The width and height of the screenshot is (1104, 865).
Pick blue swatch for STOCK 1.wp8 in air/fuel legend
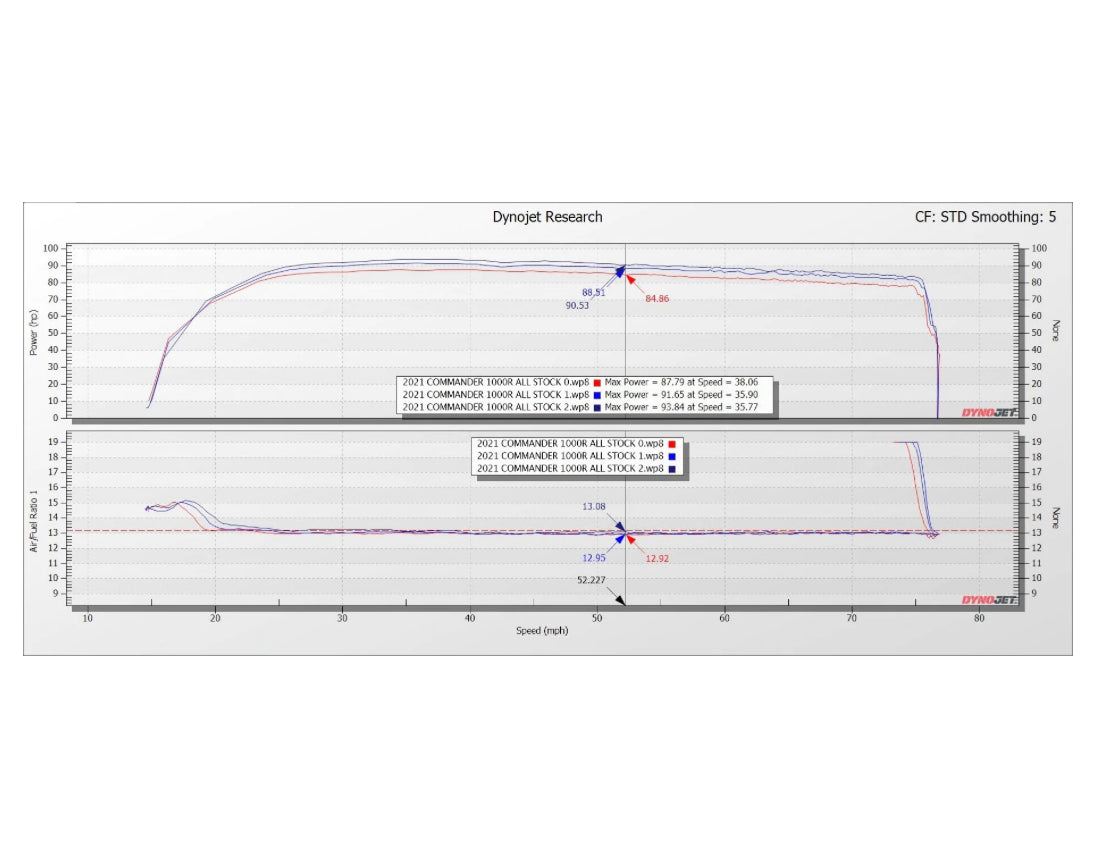pos(672,456)
